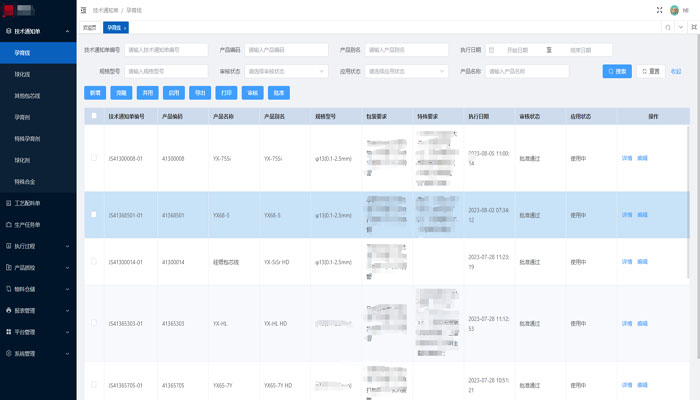This screenshot has width=700, height=400.
Task: Click the 工艺配料单 sidebar icon
Action: tap(8, 202)
